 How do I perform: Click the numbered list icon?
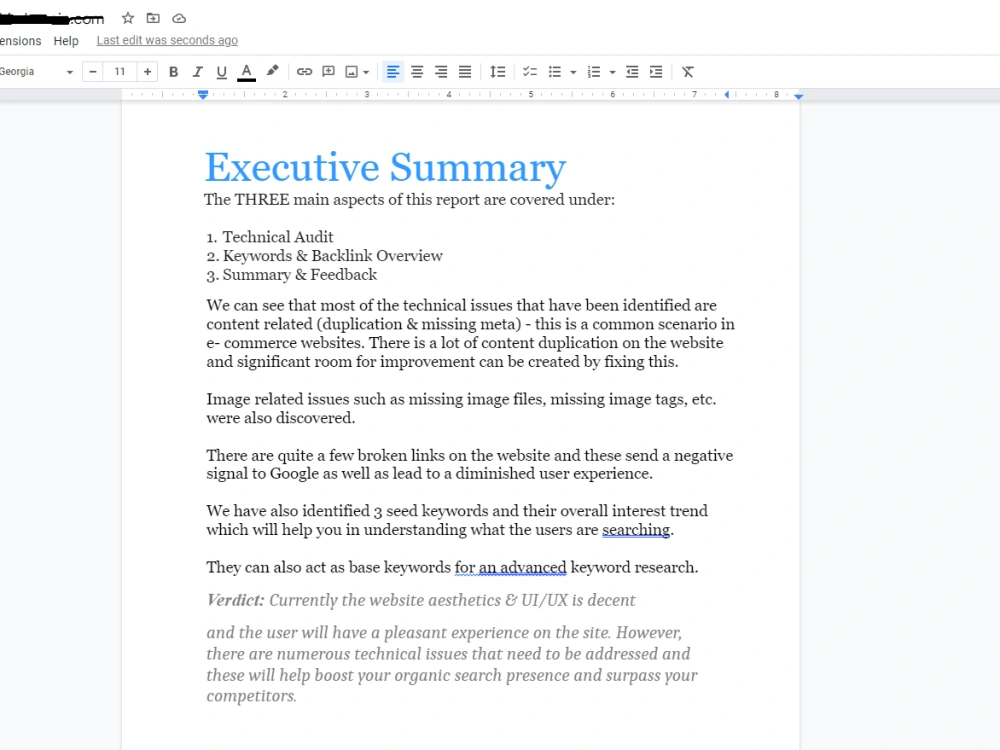(594, 72)
